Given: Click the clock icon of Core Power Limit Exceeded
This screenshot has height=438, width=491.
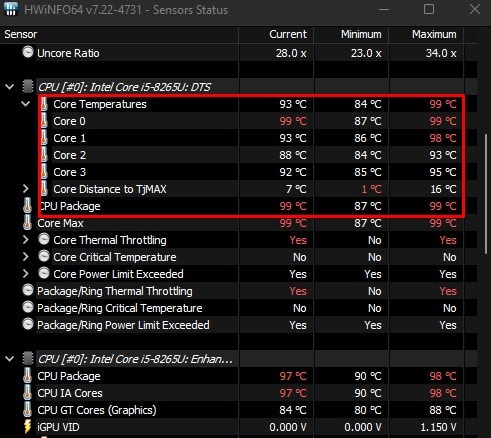Looking at the screenshot, I should [44, 273].
